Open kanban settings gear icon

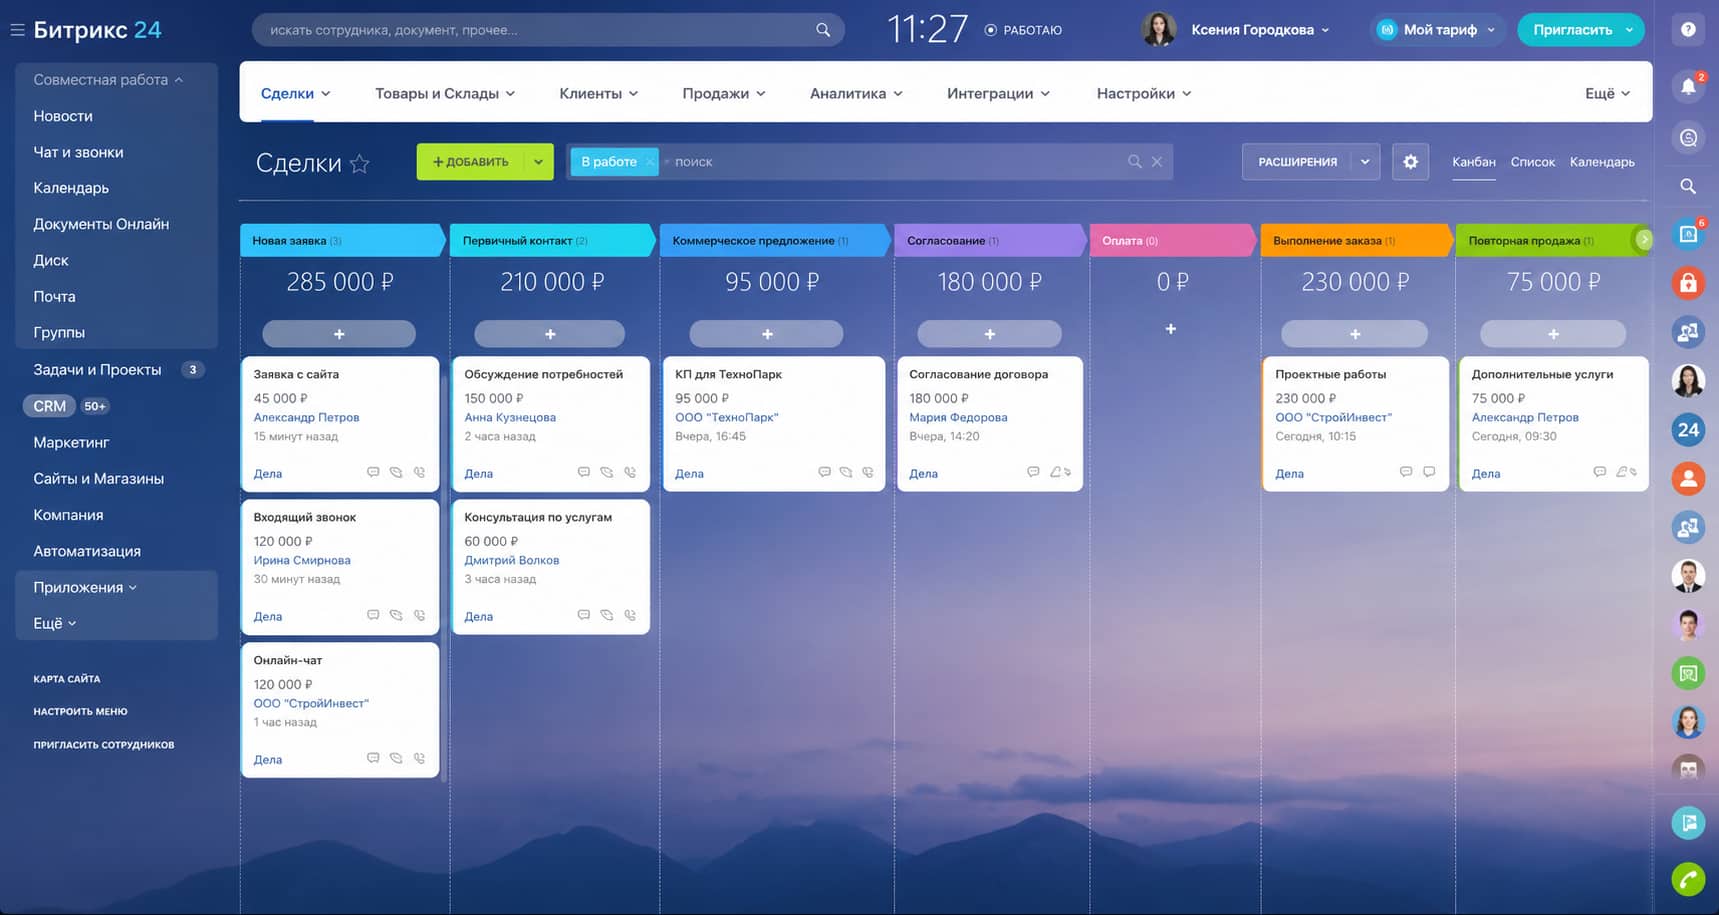point(1410,161)
